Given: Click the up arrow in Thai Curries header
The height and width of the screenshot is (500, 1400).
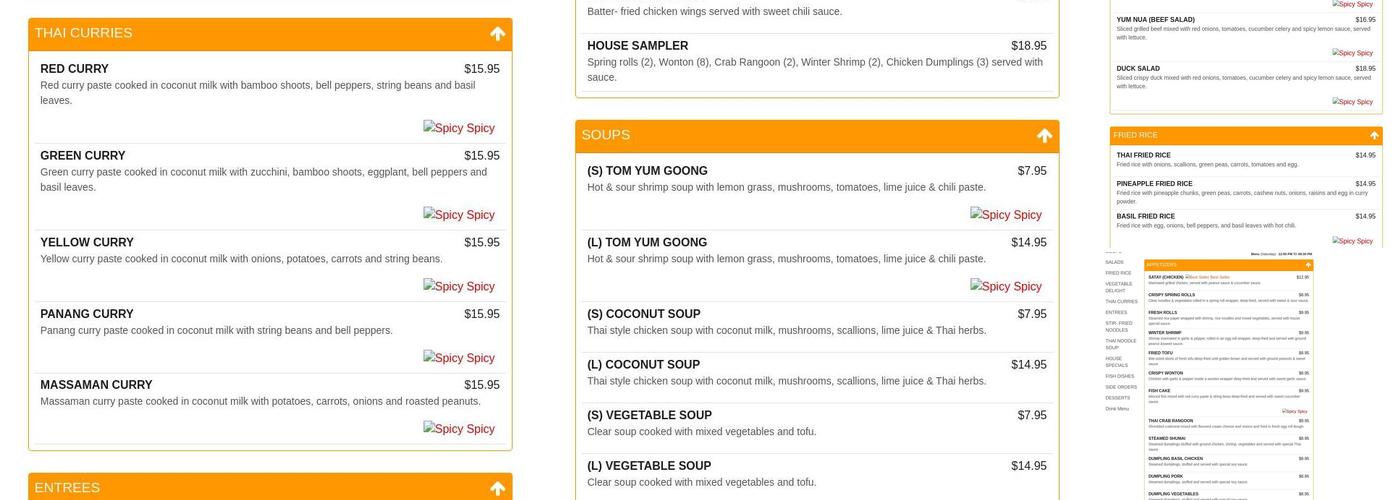Looking at the screenshot, I should click(497, 34).
